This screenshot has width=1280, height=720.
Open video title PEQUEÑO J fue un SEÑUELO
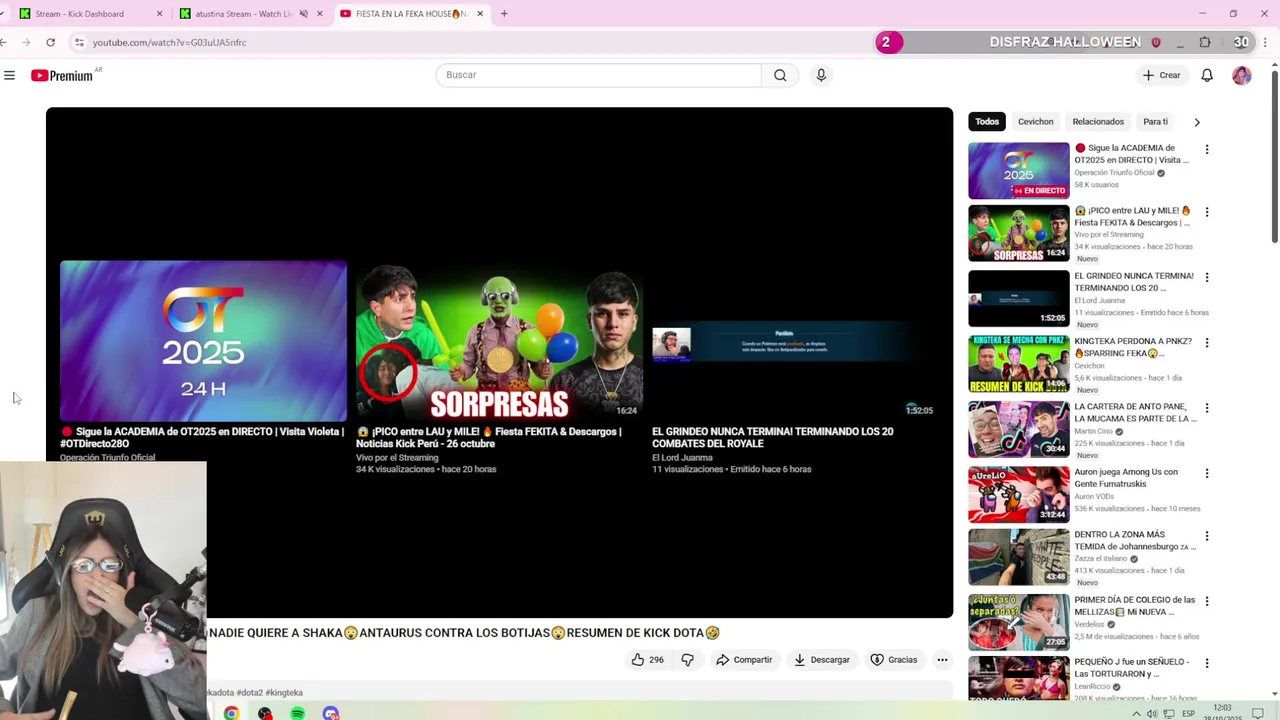(1132, 667)
